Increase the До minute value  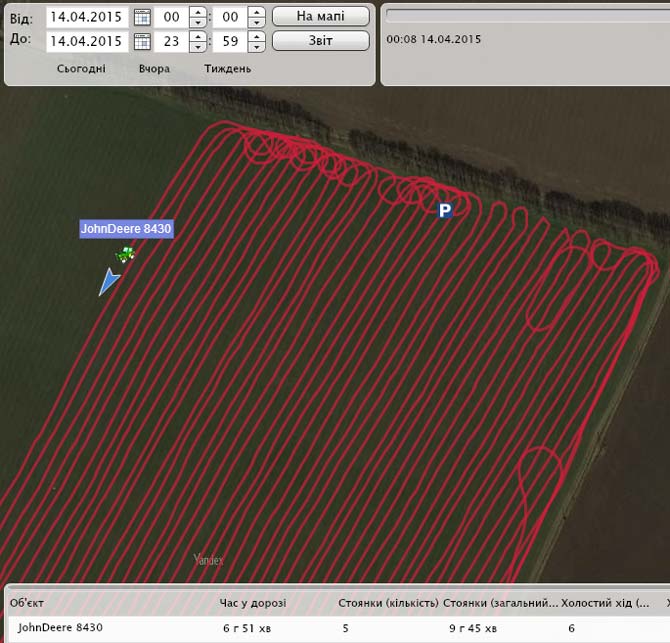pos(256,36)
